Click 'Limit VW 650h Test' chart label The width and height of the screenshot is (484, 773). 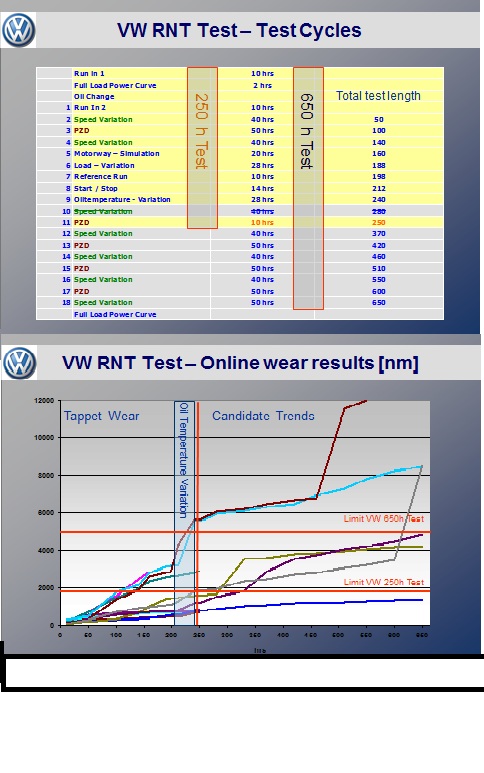(x=383, y=519)
